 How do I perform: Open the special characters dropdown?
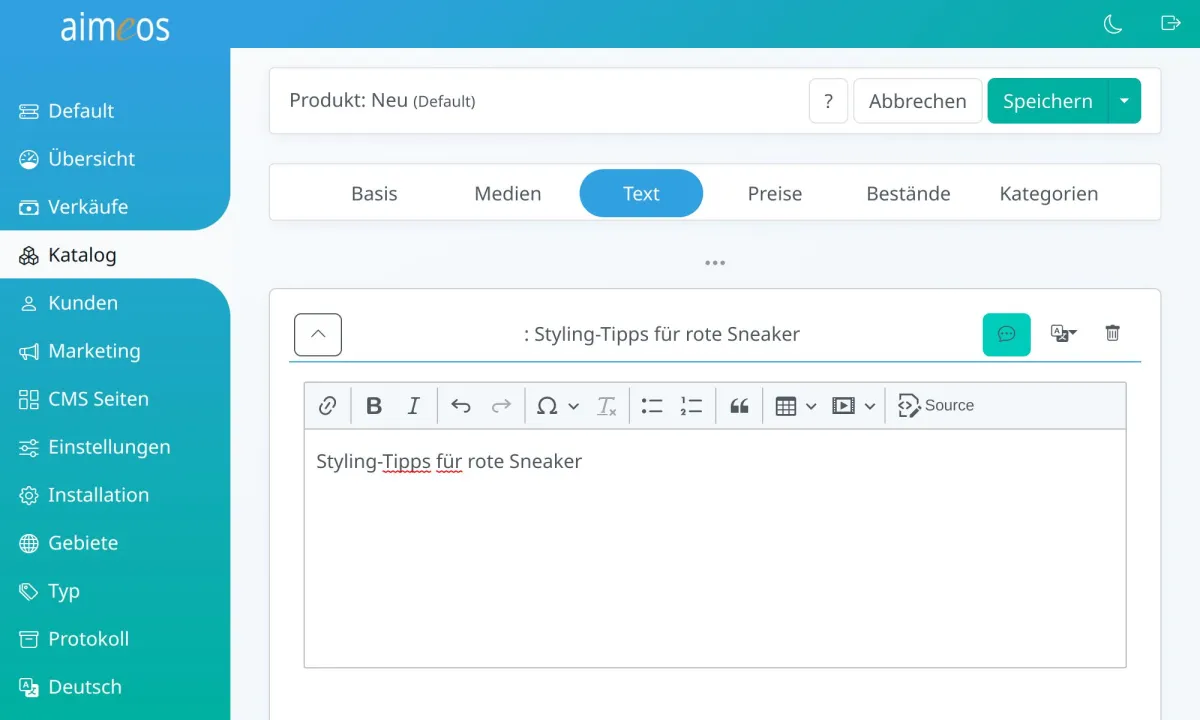click(x=557, y=405)
